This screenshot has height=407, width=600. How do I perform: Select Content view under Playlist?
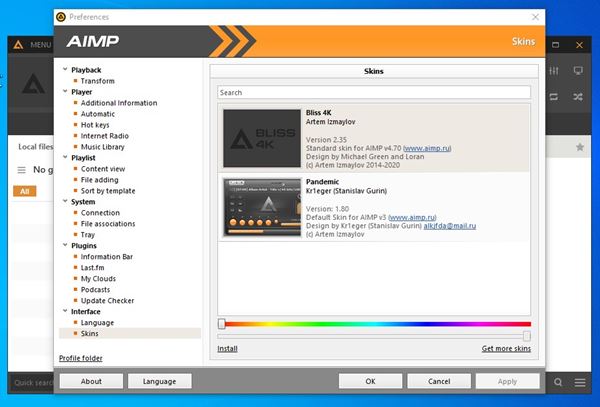pyautogui.click(x=103, y=169)
